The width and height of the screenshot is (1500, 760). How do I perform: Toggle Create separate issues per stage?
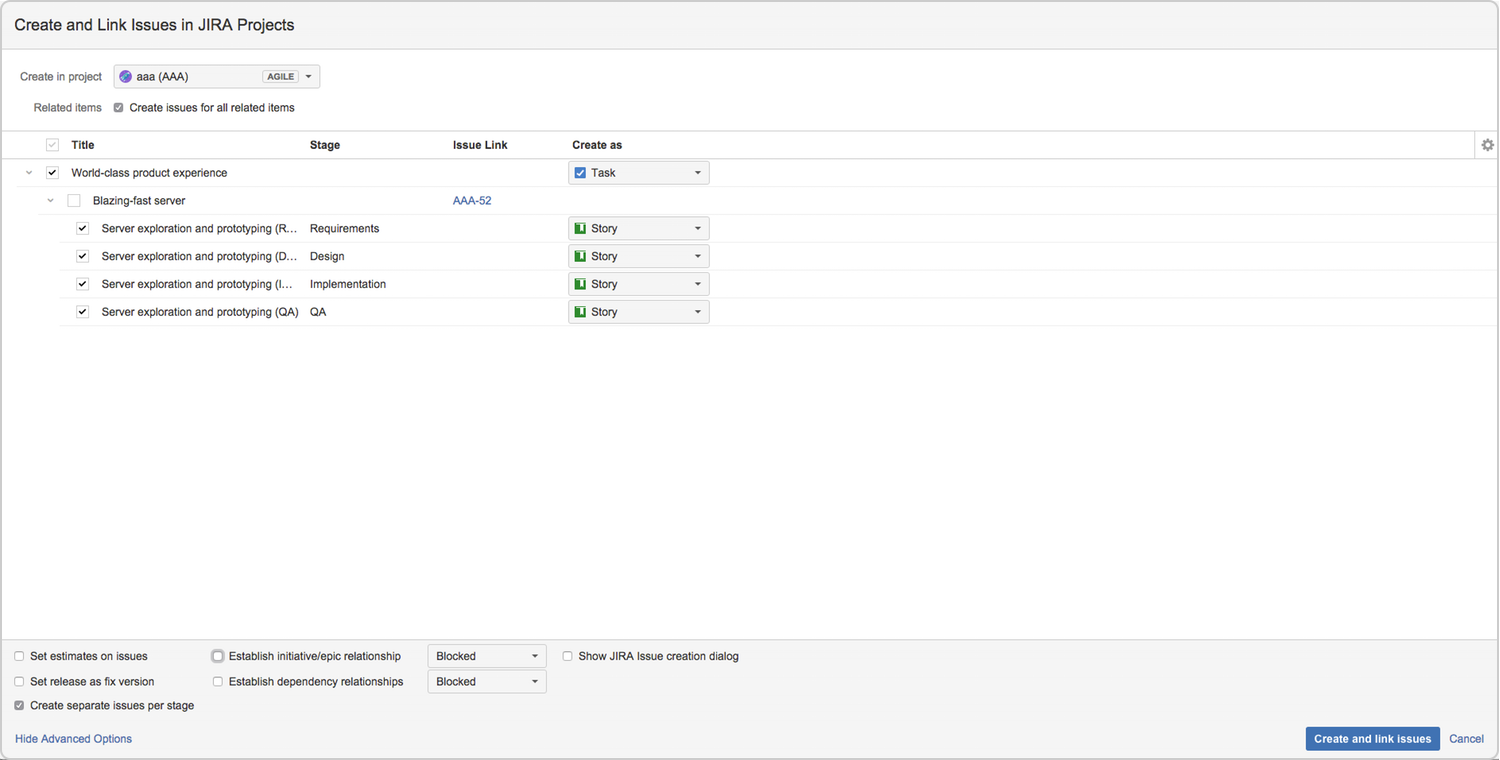(20, 706)
